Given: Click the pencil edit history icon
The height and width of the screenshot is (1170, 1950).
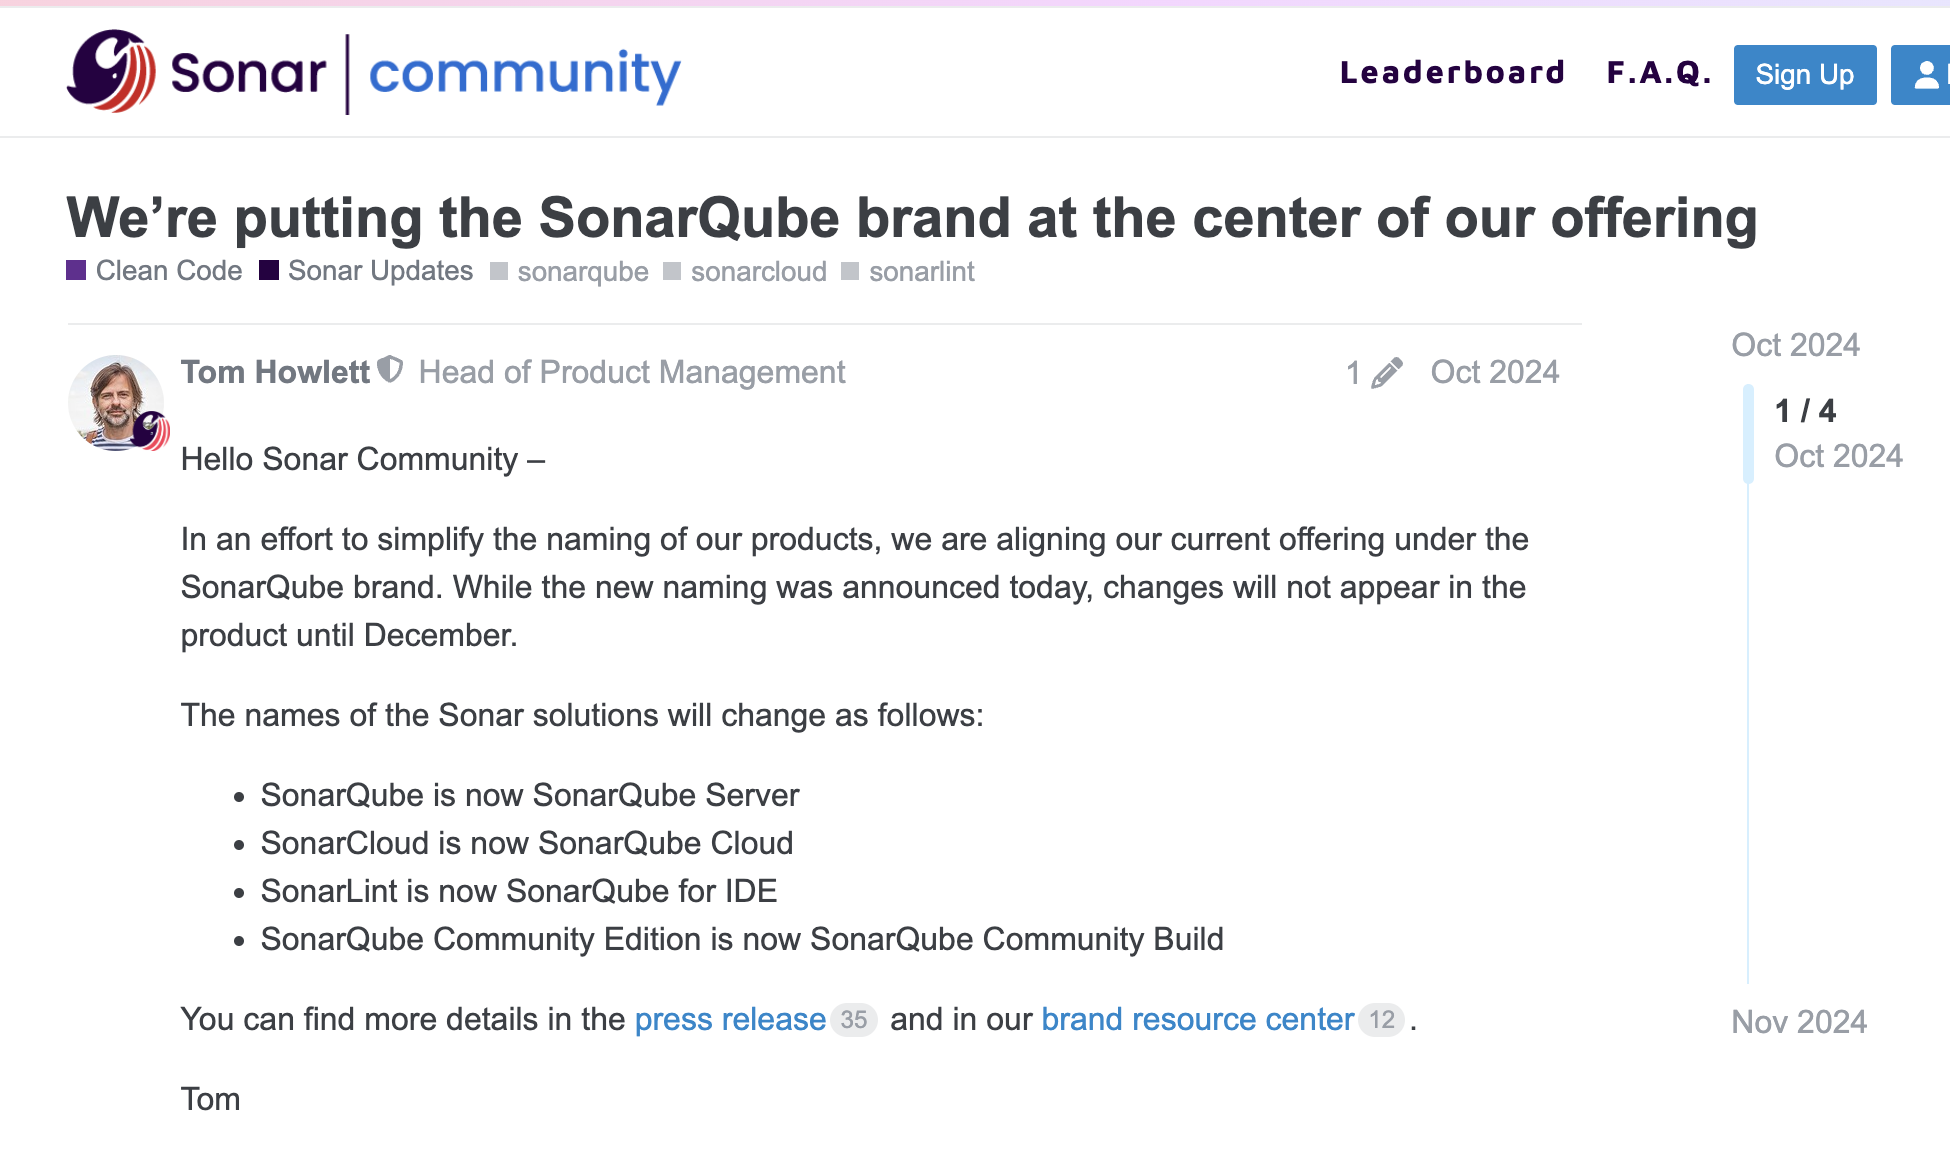Looking at the screenshot, I should coord(1386,373).
